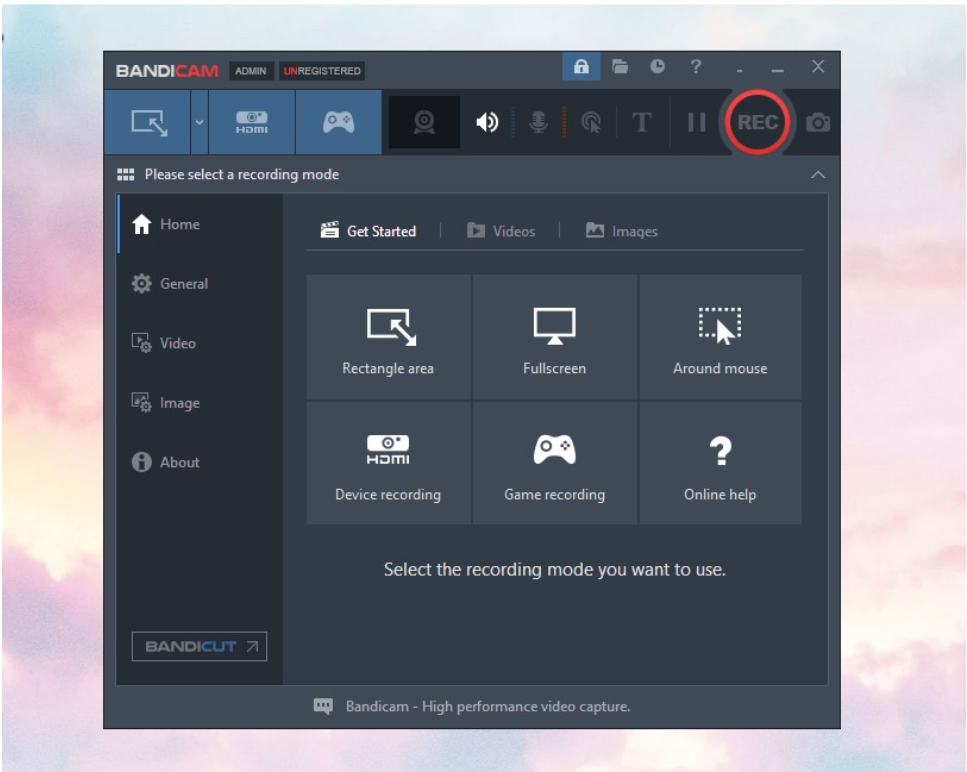Click the ADMIN badge in title bar
This screenshot has height=772, width=967.
tap(250, 71)
